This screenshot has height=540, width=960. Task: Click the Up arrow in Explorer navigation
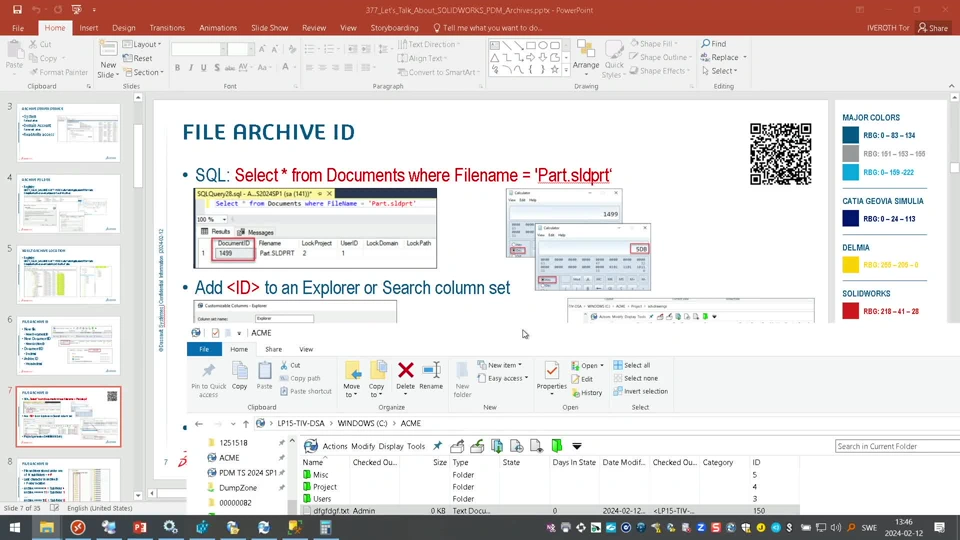[246, 424]
